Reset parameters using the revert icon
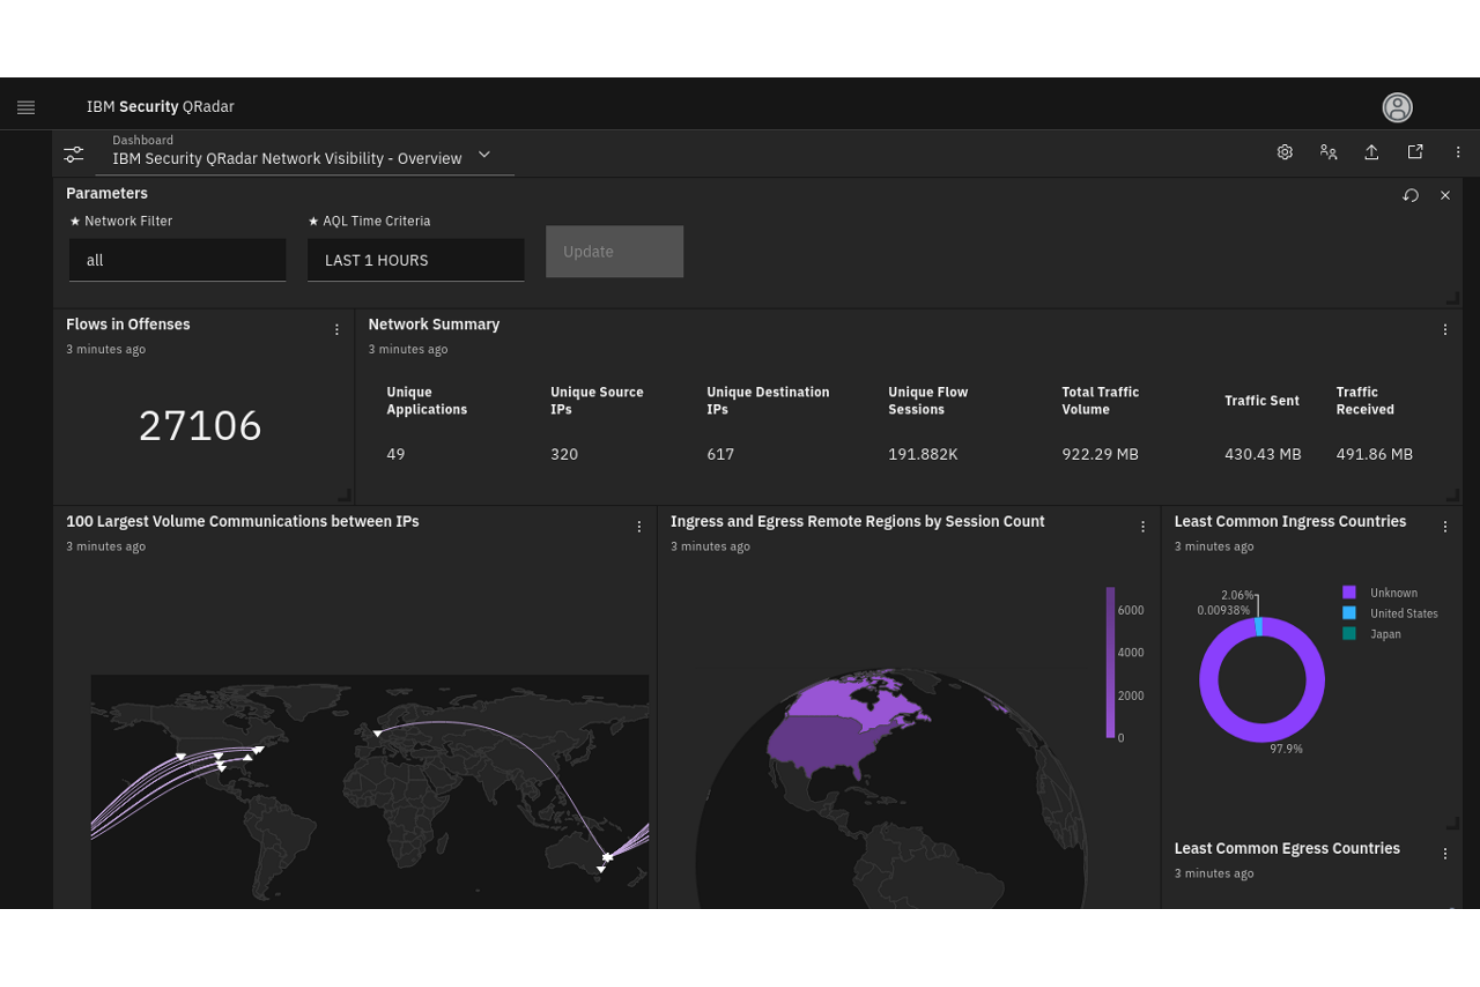Viewport: 1480px width, 987px height. [1412, 195]
